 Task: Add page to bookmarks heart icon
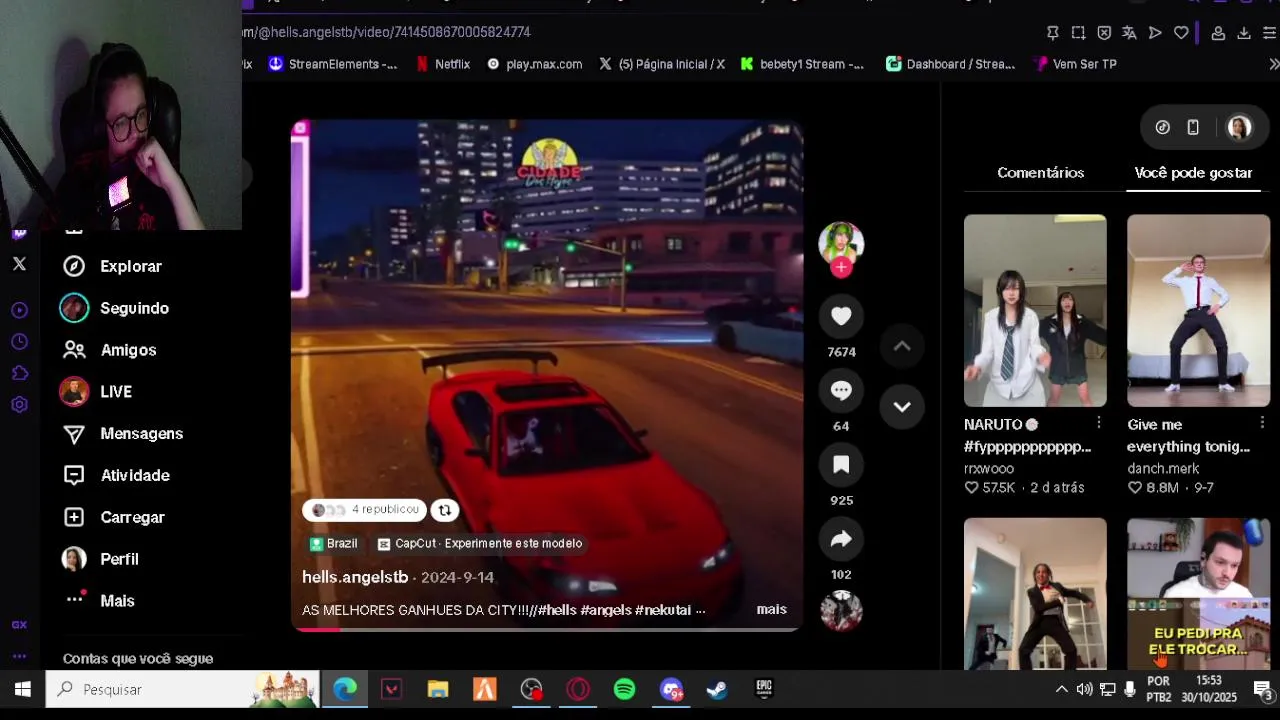1181,33
